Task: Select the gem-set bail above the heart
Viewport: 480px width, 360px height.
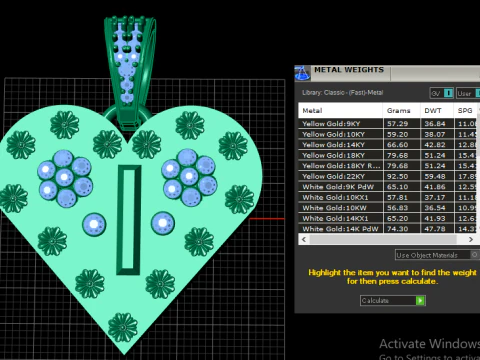Action: pos(129,72)
